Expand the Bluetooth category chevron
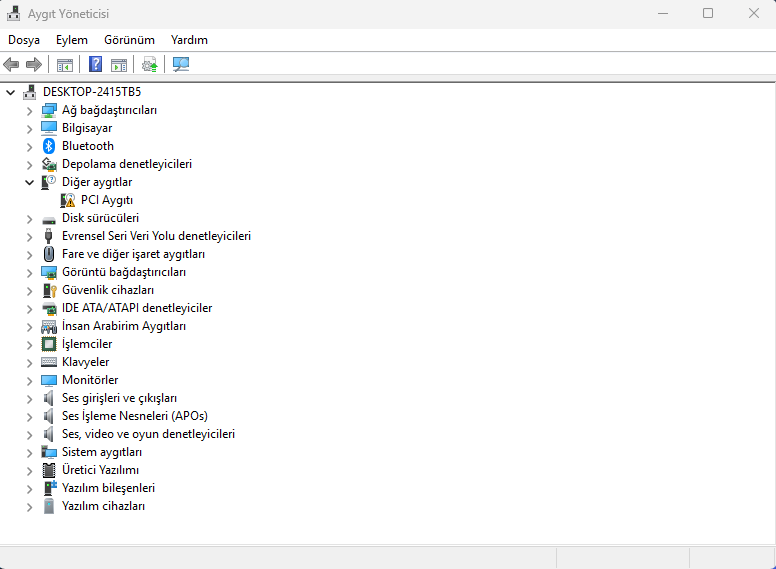776x569 pixels. click(x=30, y=147)
